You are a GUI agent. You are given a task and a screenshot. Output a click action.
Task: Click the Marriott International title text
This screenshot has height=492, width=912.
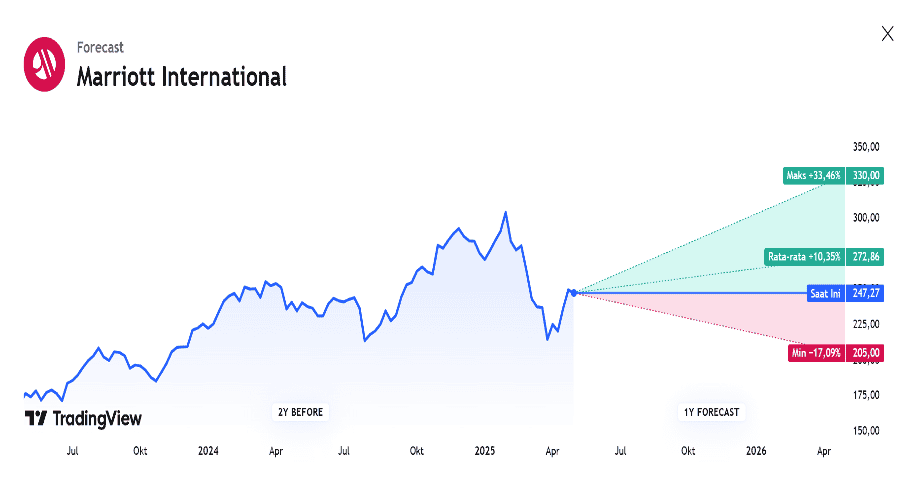(x=181, y=76)
